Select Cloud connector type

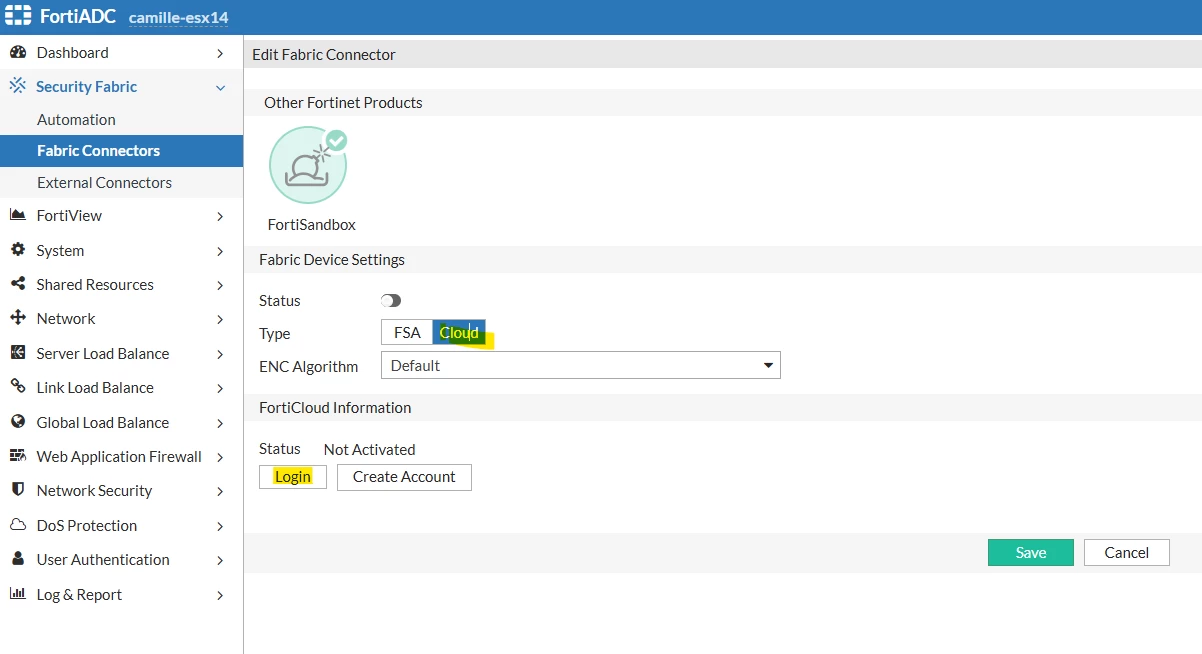point(459,333)
